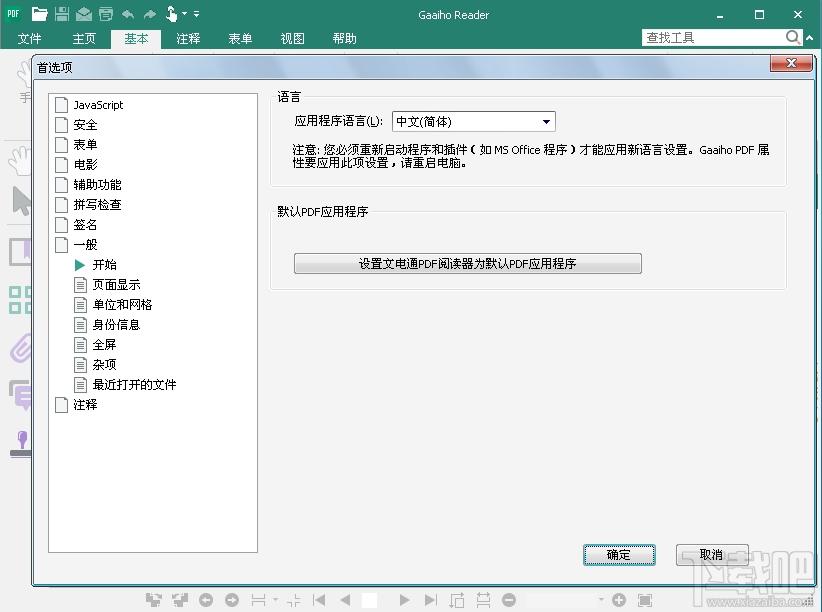Click the 确定 button
Screen dimensions: 822x612
pyautogui.click(x=619, y=555)
